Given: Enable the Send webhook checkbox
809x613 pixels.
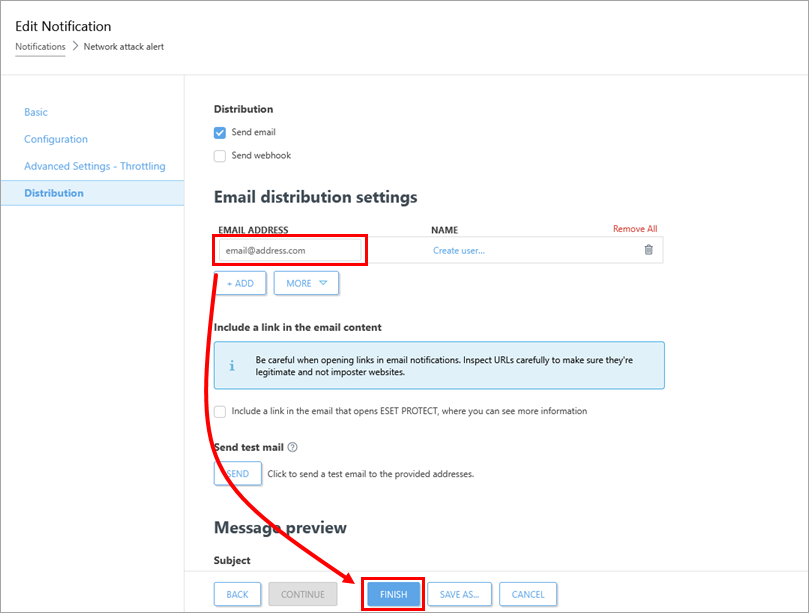Looking at the screenshot, I should pyautogui.click(x=220, y=156).
